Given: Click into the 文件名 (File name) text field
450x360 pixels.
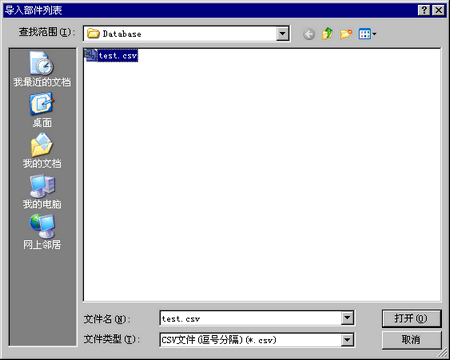Looking at the screenshot, I should pyautogui.click(x=251, y=318).
